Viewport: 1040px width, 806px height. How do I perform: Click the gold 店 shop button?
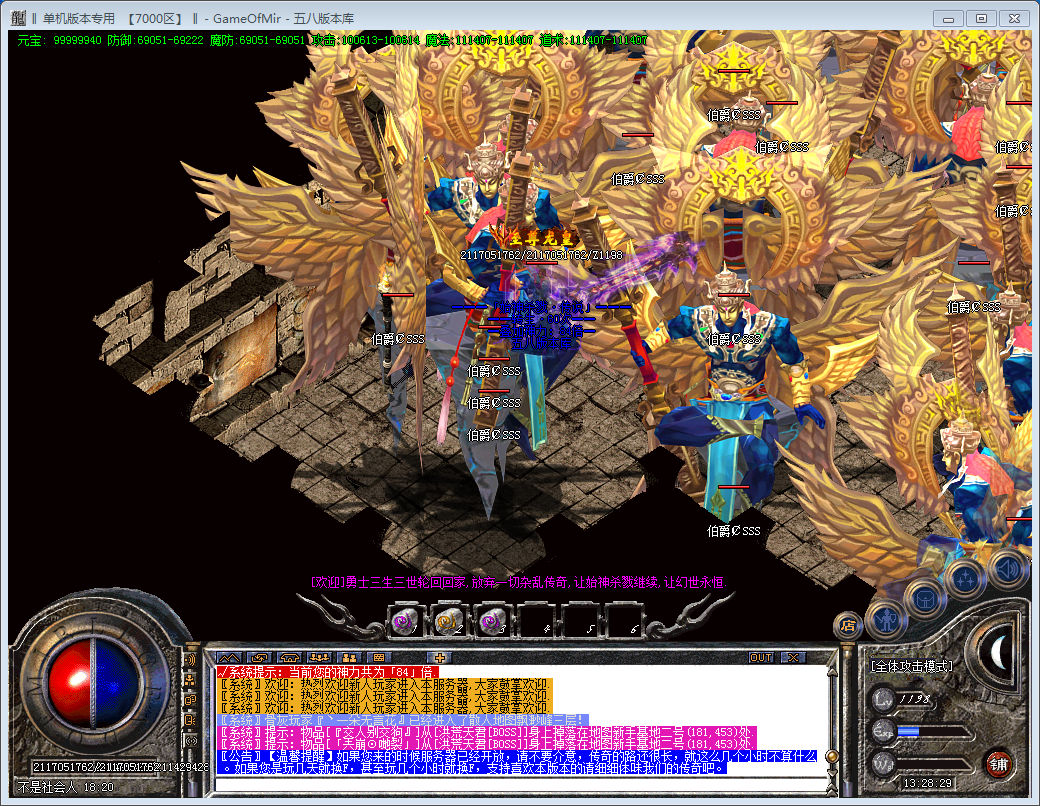coord(847,626)
